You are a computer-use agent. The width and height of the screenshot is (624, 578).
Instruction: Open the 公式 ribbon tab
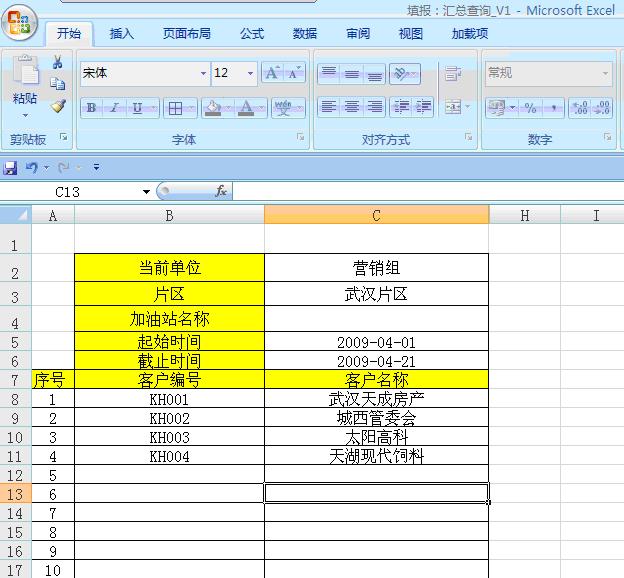pos(252,34)
